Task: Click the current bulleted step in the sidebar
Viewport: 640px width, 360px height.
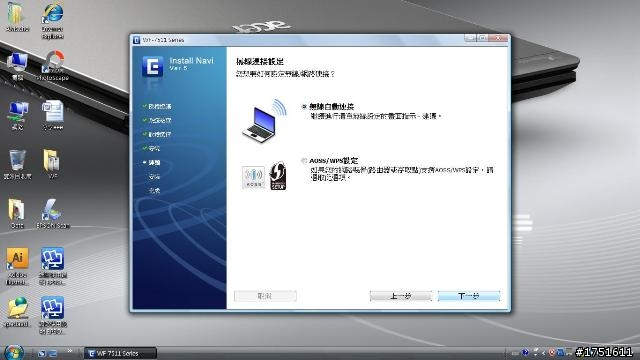Action: (151, 162)
